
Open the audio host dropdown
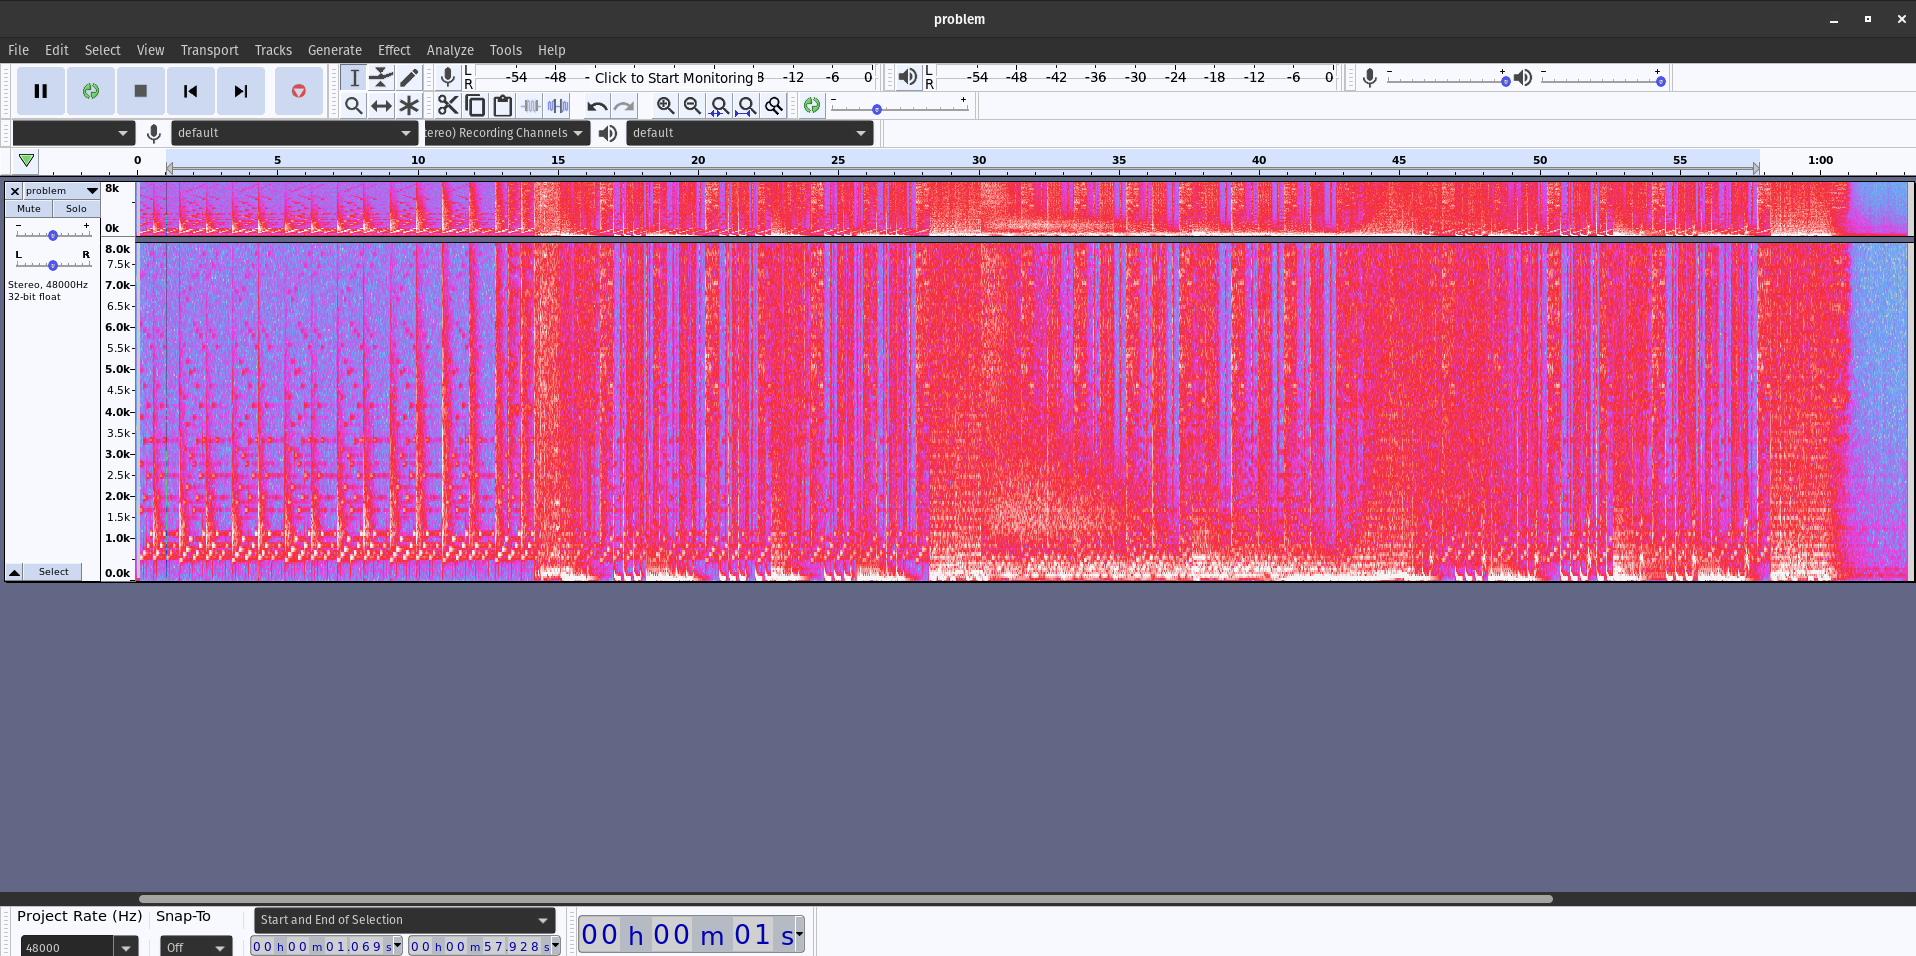click(73, 133)
